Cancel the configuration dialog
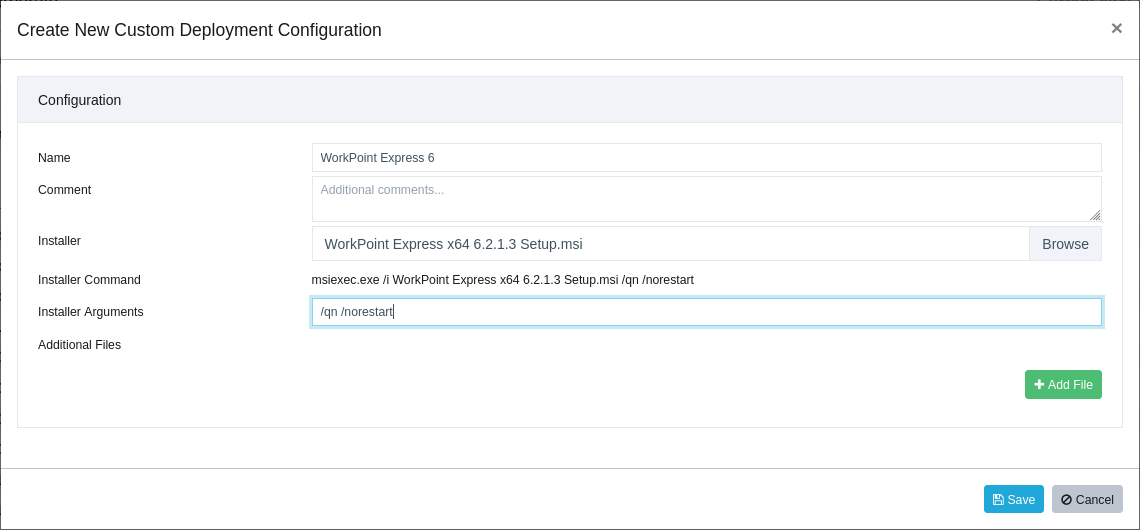Viewport: 1140px width, 530px height. click(x=1087, y=499)
